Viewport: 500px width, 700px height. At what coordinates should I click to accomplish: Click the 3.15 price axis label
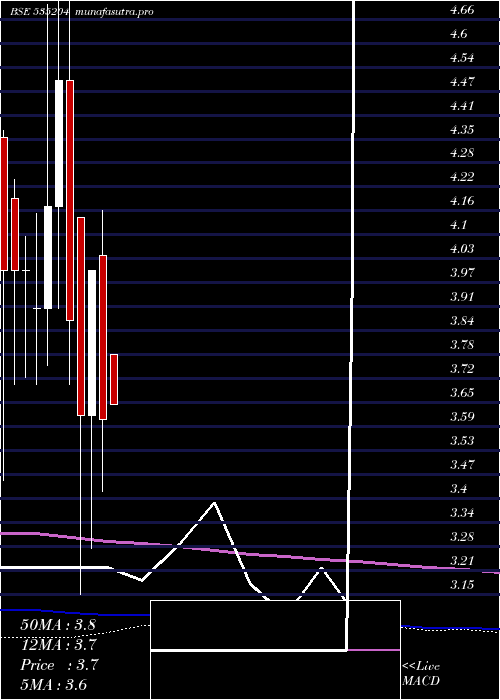(462, 585)
